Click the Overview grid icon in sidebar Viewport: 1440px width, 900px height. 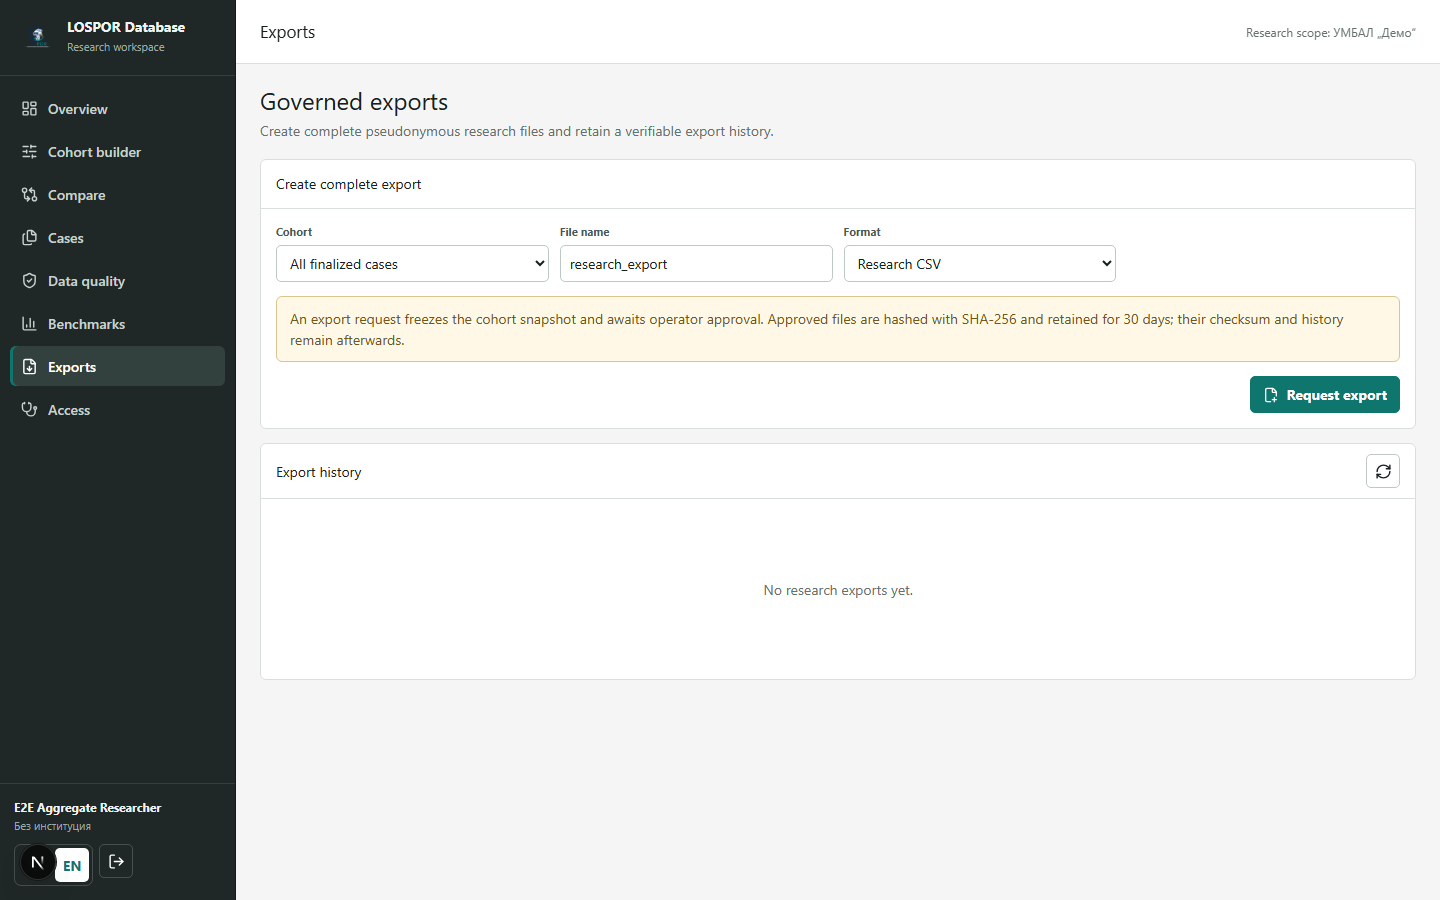pos(29,109)
